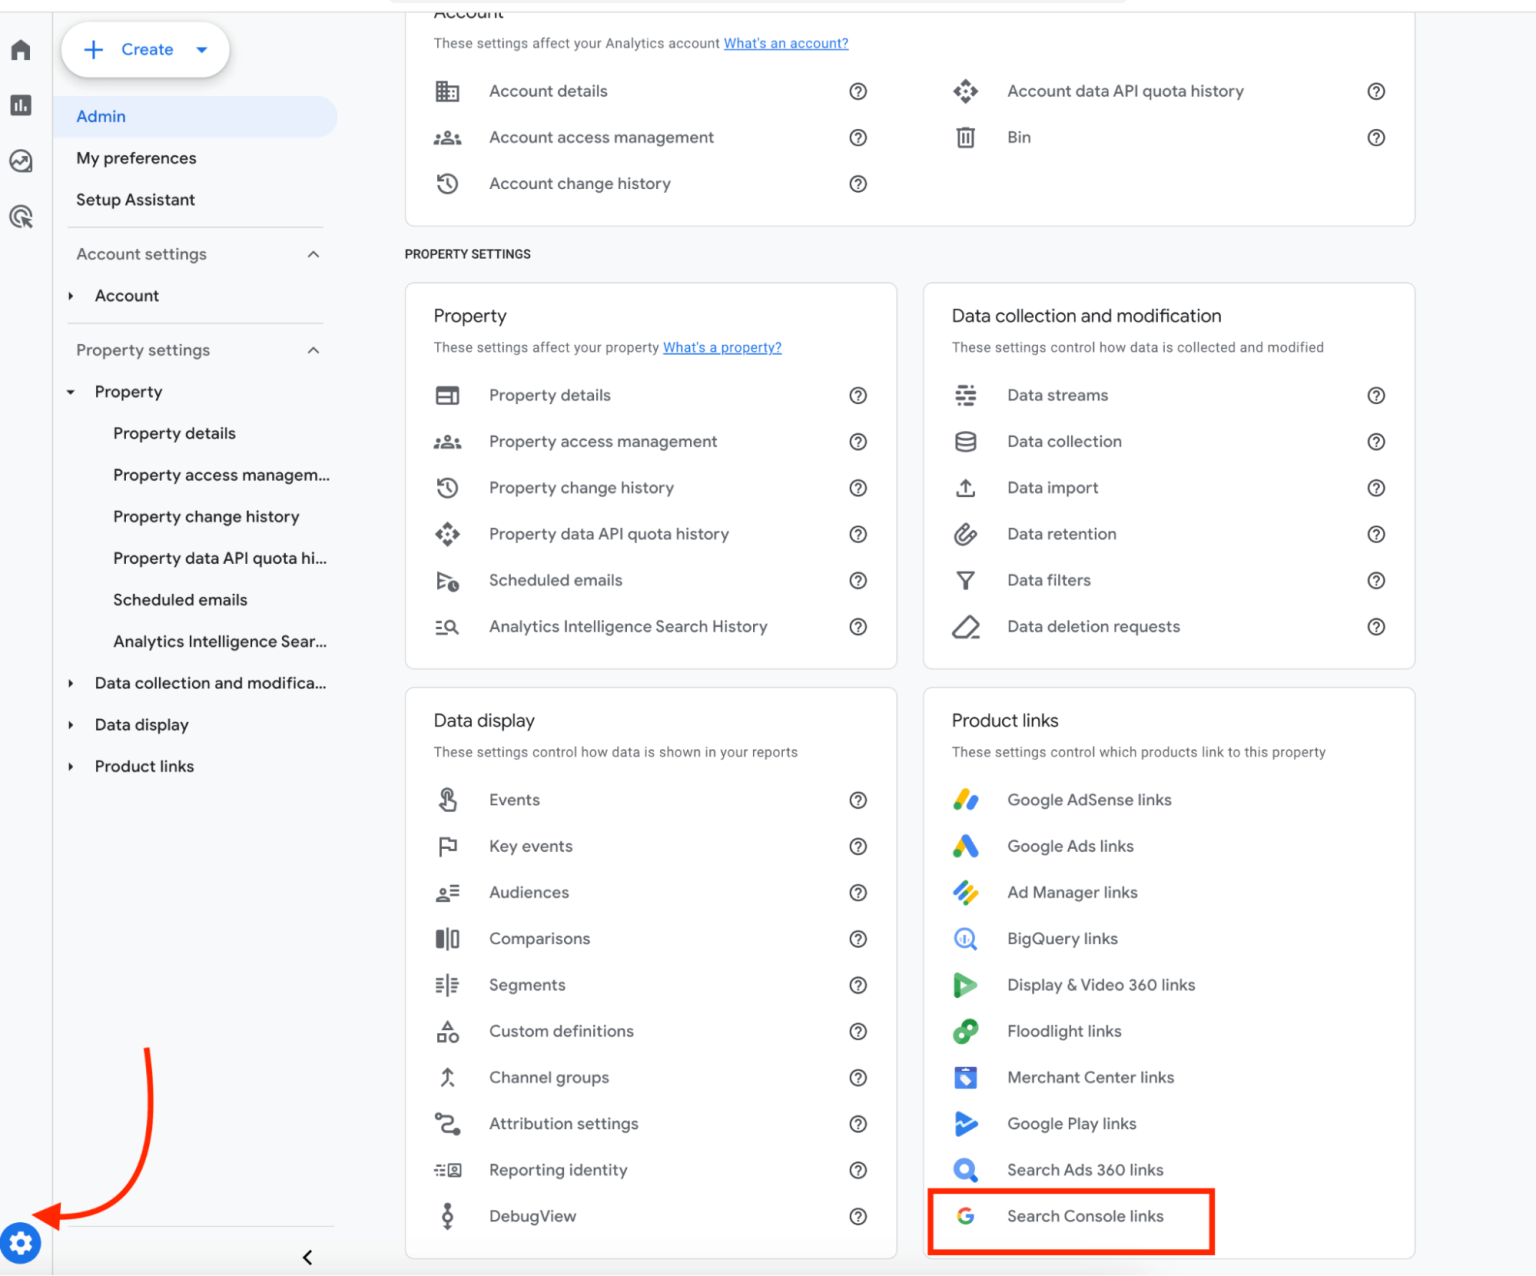The image size is (1536, 1276).
Task: Open the Admin gear icon at bottom left
Action: click(20, 1243)
